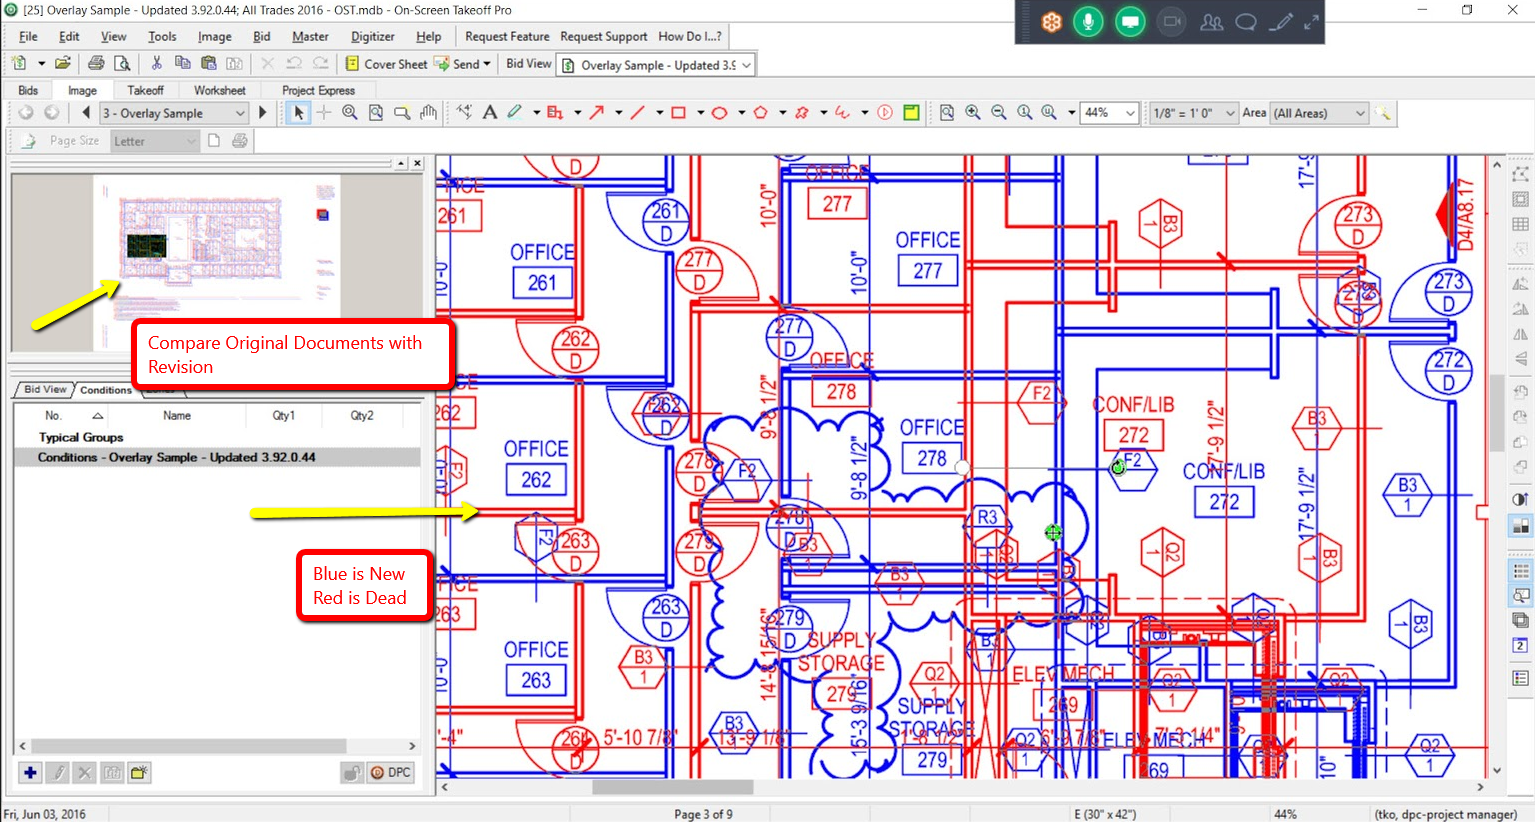Click the Zoom In magnifier icon
The height and width of the screenshot is (822, 1535).
[x=973, y=113]
